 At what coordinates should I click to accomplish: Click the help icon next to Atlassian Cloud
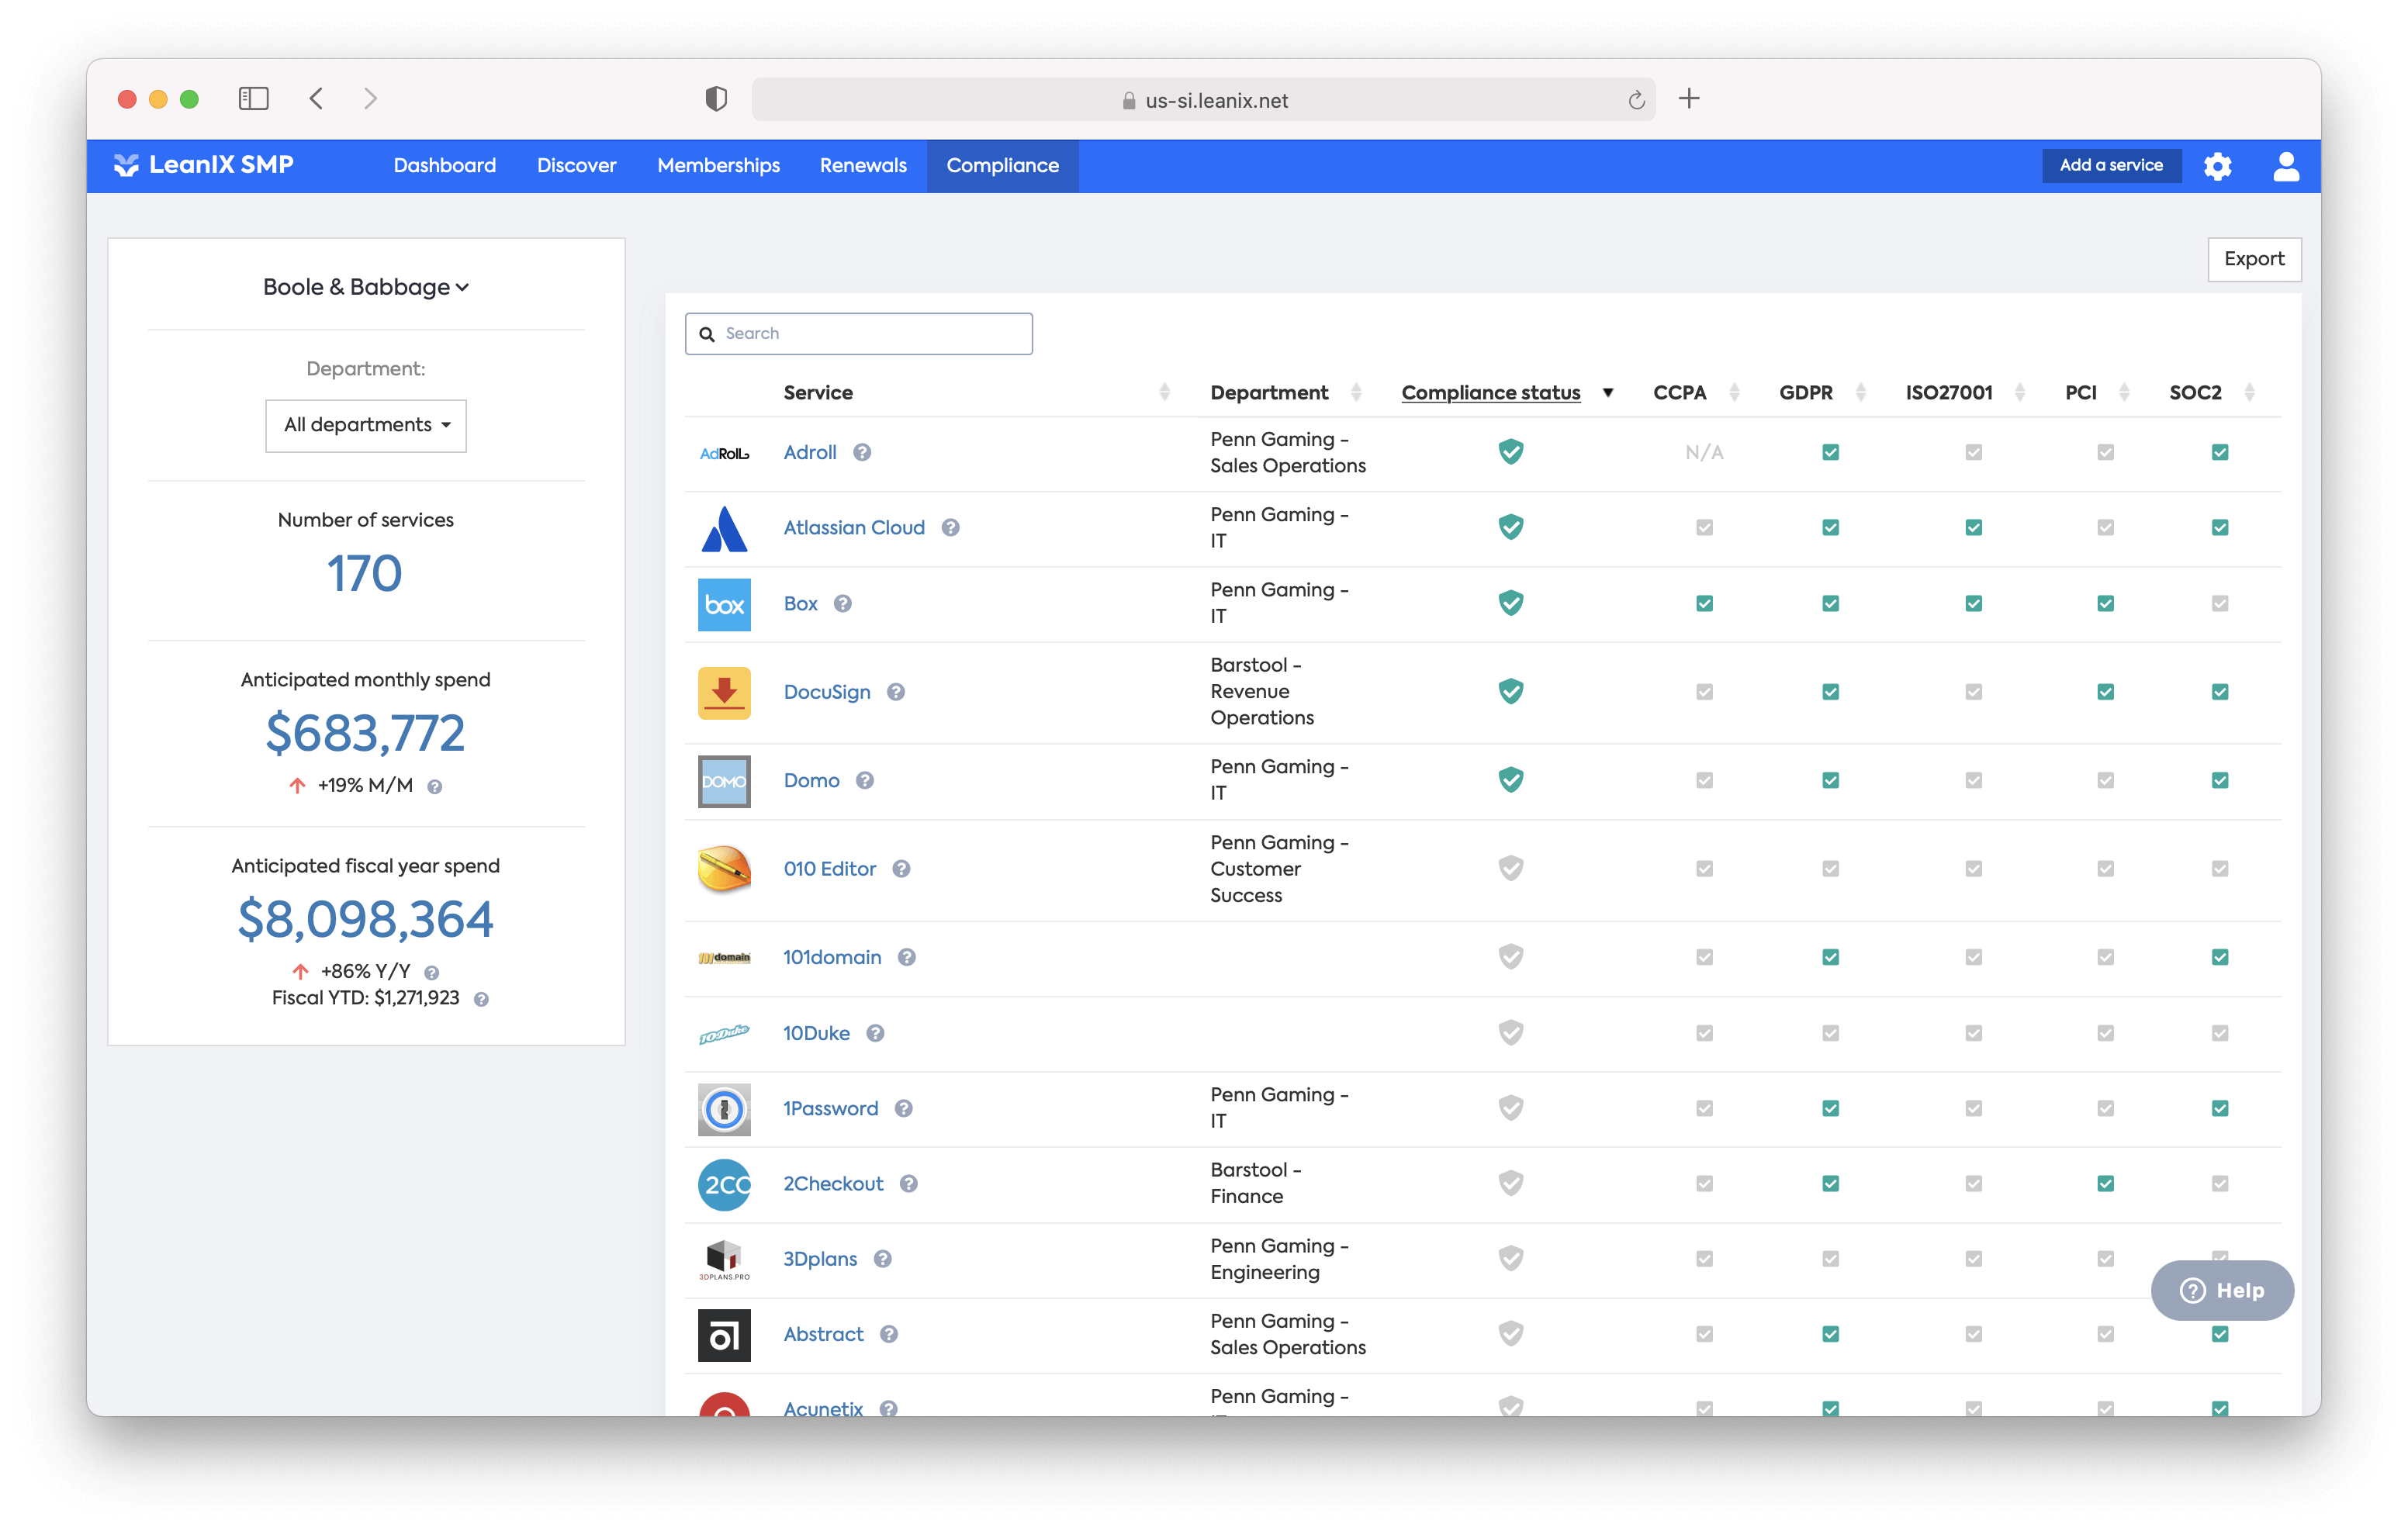(950, 527)
